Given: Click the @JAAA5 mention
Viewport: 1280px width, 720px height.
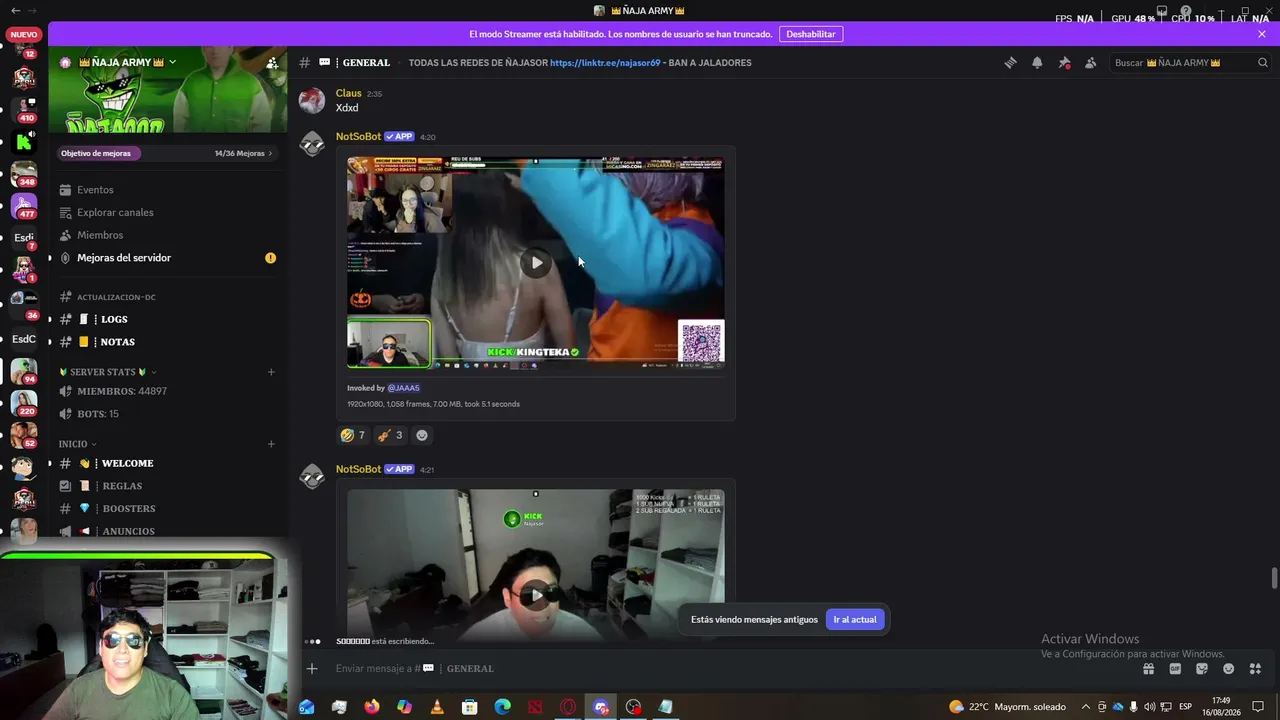Looking at the screenshot, I should tap(403, 388).
